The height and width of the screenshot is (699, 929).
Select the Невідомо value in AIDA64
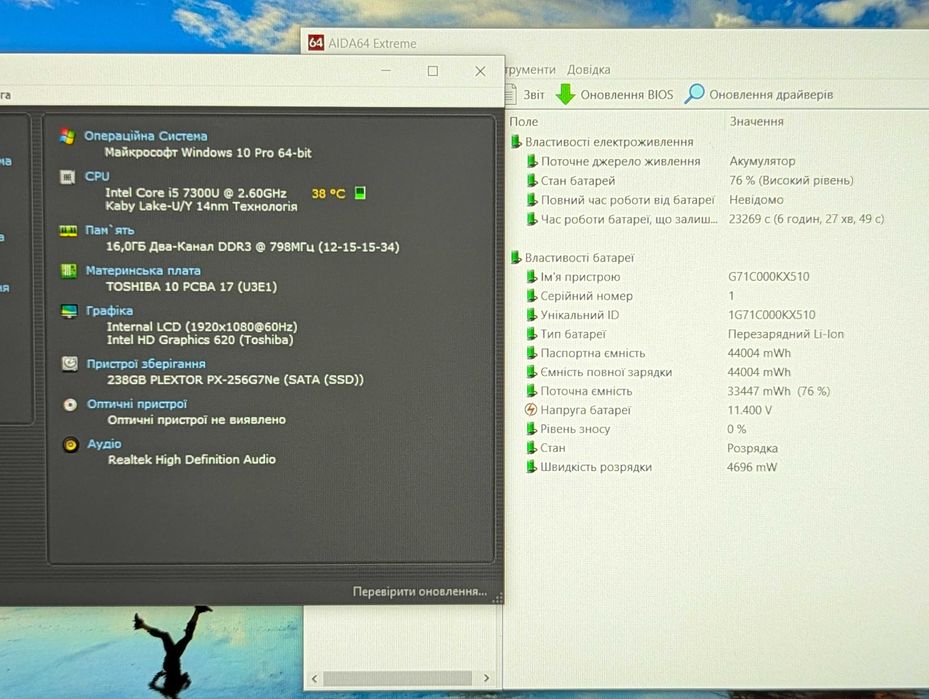[x=756, y=200]
